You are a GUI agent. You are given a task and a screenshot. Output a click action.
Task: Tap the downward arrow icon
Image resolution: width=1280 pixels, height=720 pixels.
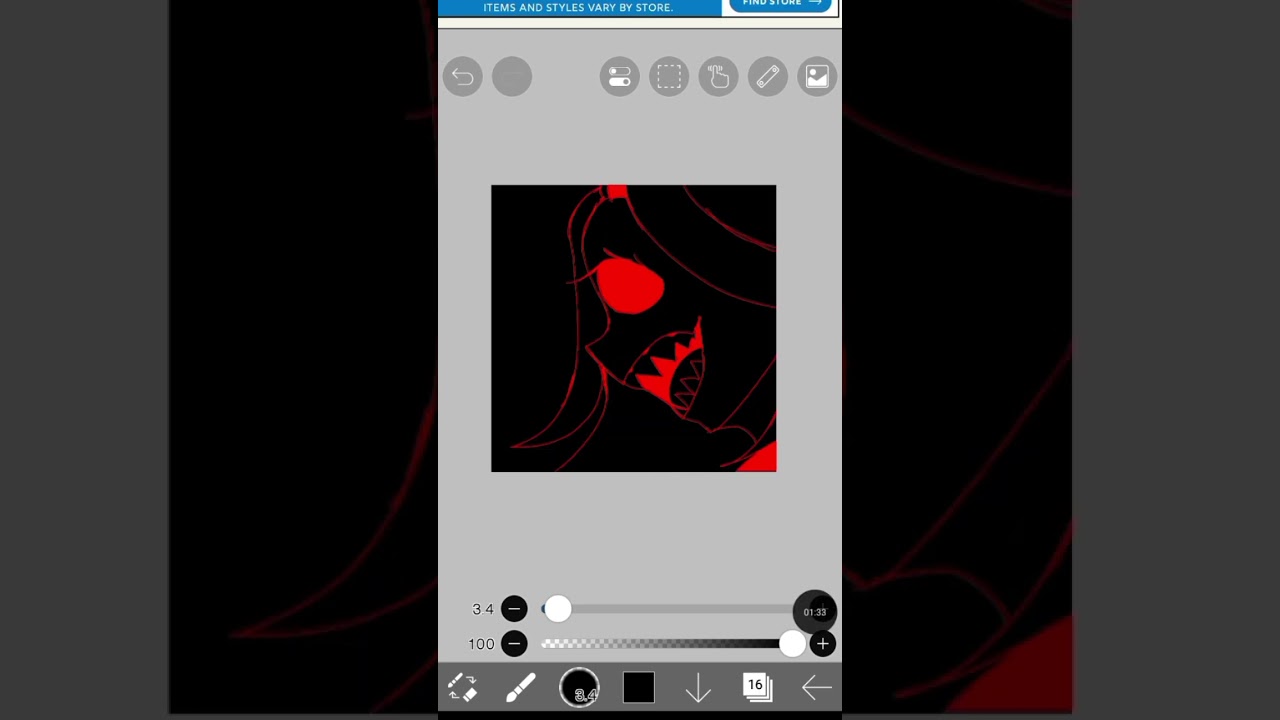[x=698, y=688]
